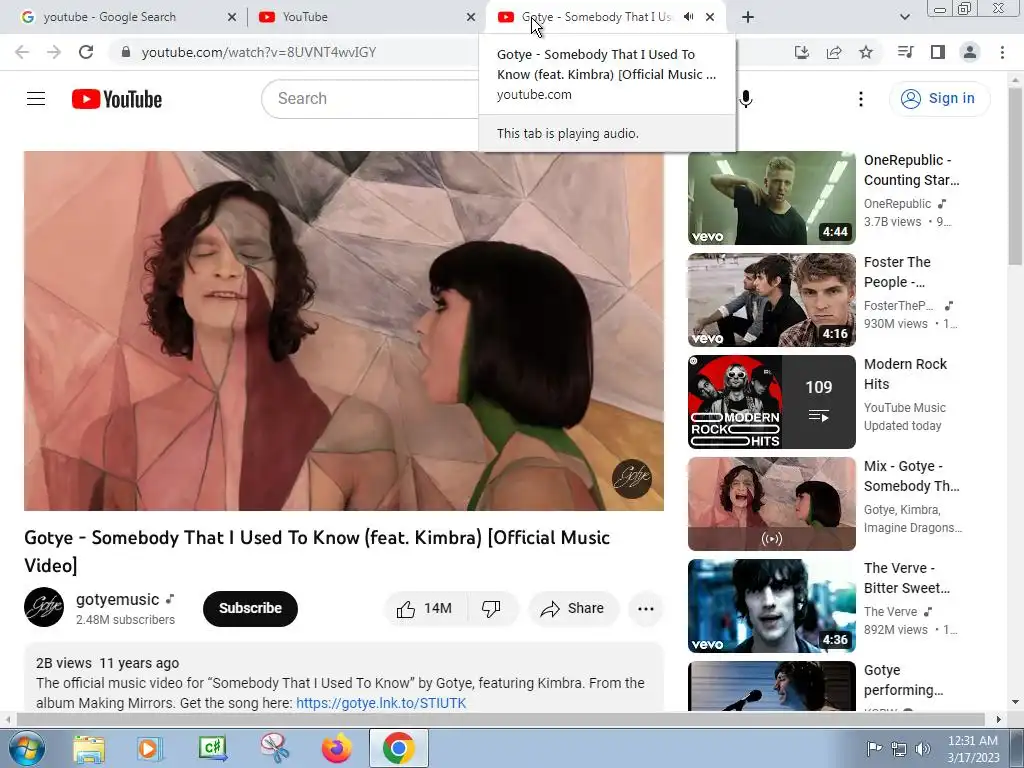Open the Mix - Gotye - Somebody thumbnail
This screenshot has width=1024, height=768.
pyautogui.click(x=771, y=504)
